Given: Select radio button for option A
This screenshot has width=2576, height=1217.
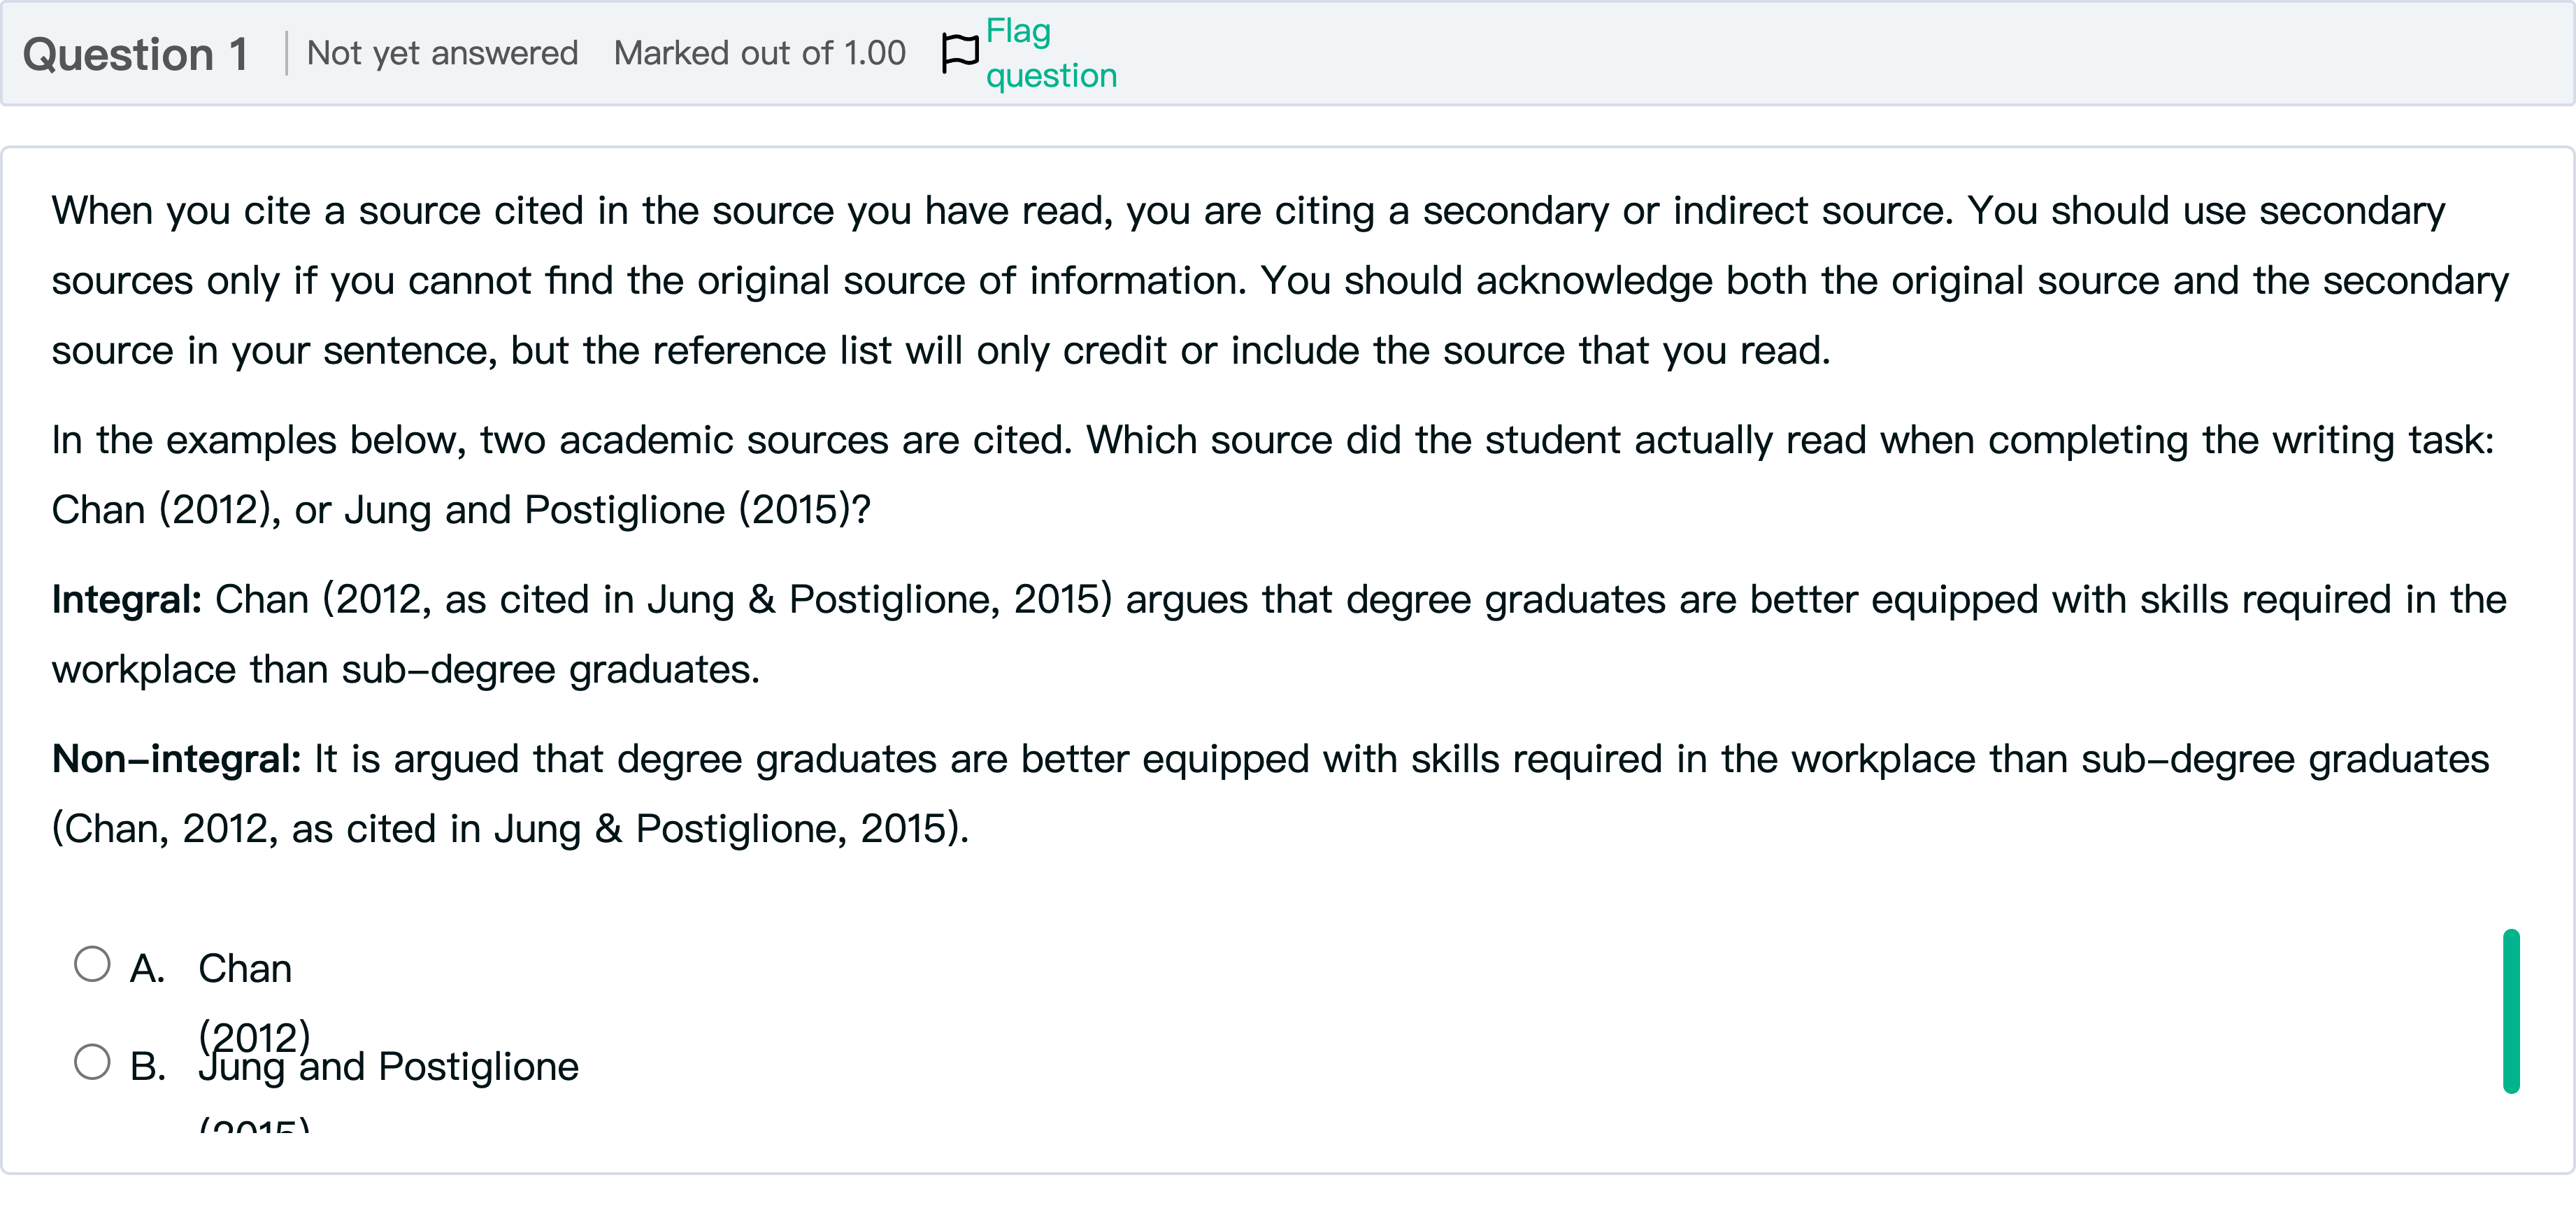Looking at the screenshot, I should pyautogui.click(x=92, y=964).
